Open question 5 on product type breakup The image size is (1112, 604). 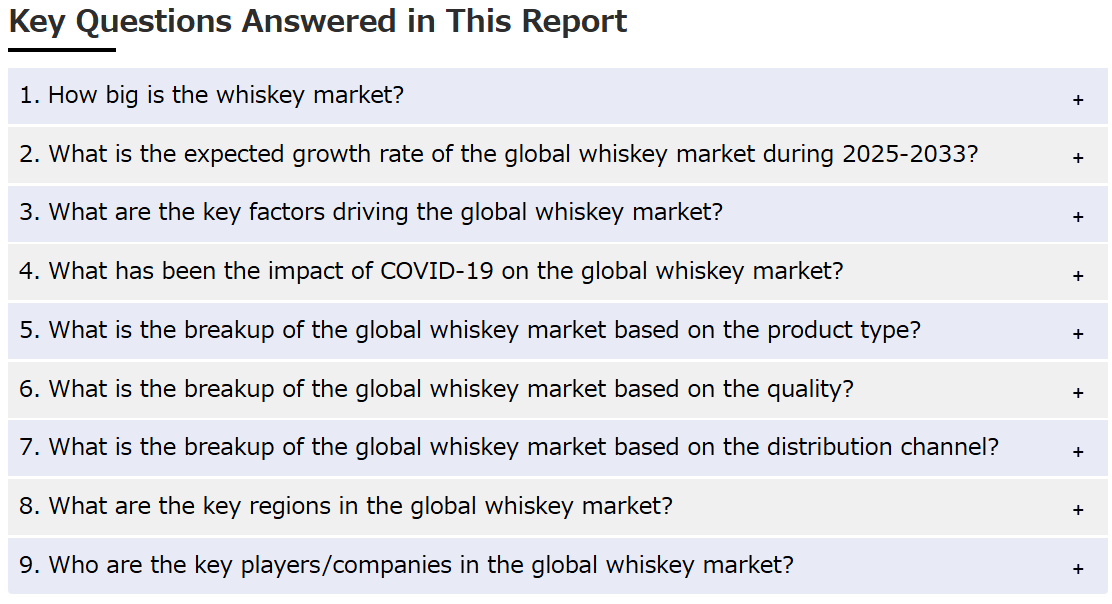point(557,330)
